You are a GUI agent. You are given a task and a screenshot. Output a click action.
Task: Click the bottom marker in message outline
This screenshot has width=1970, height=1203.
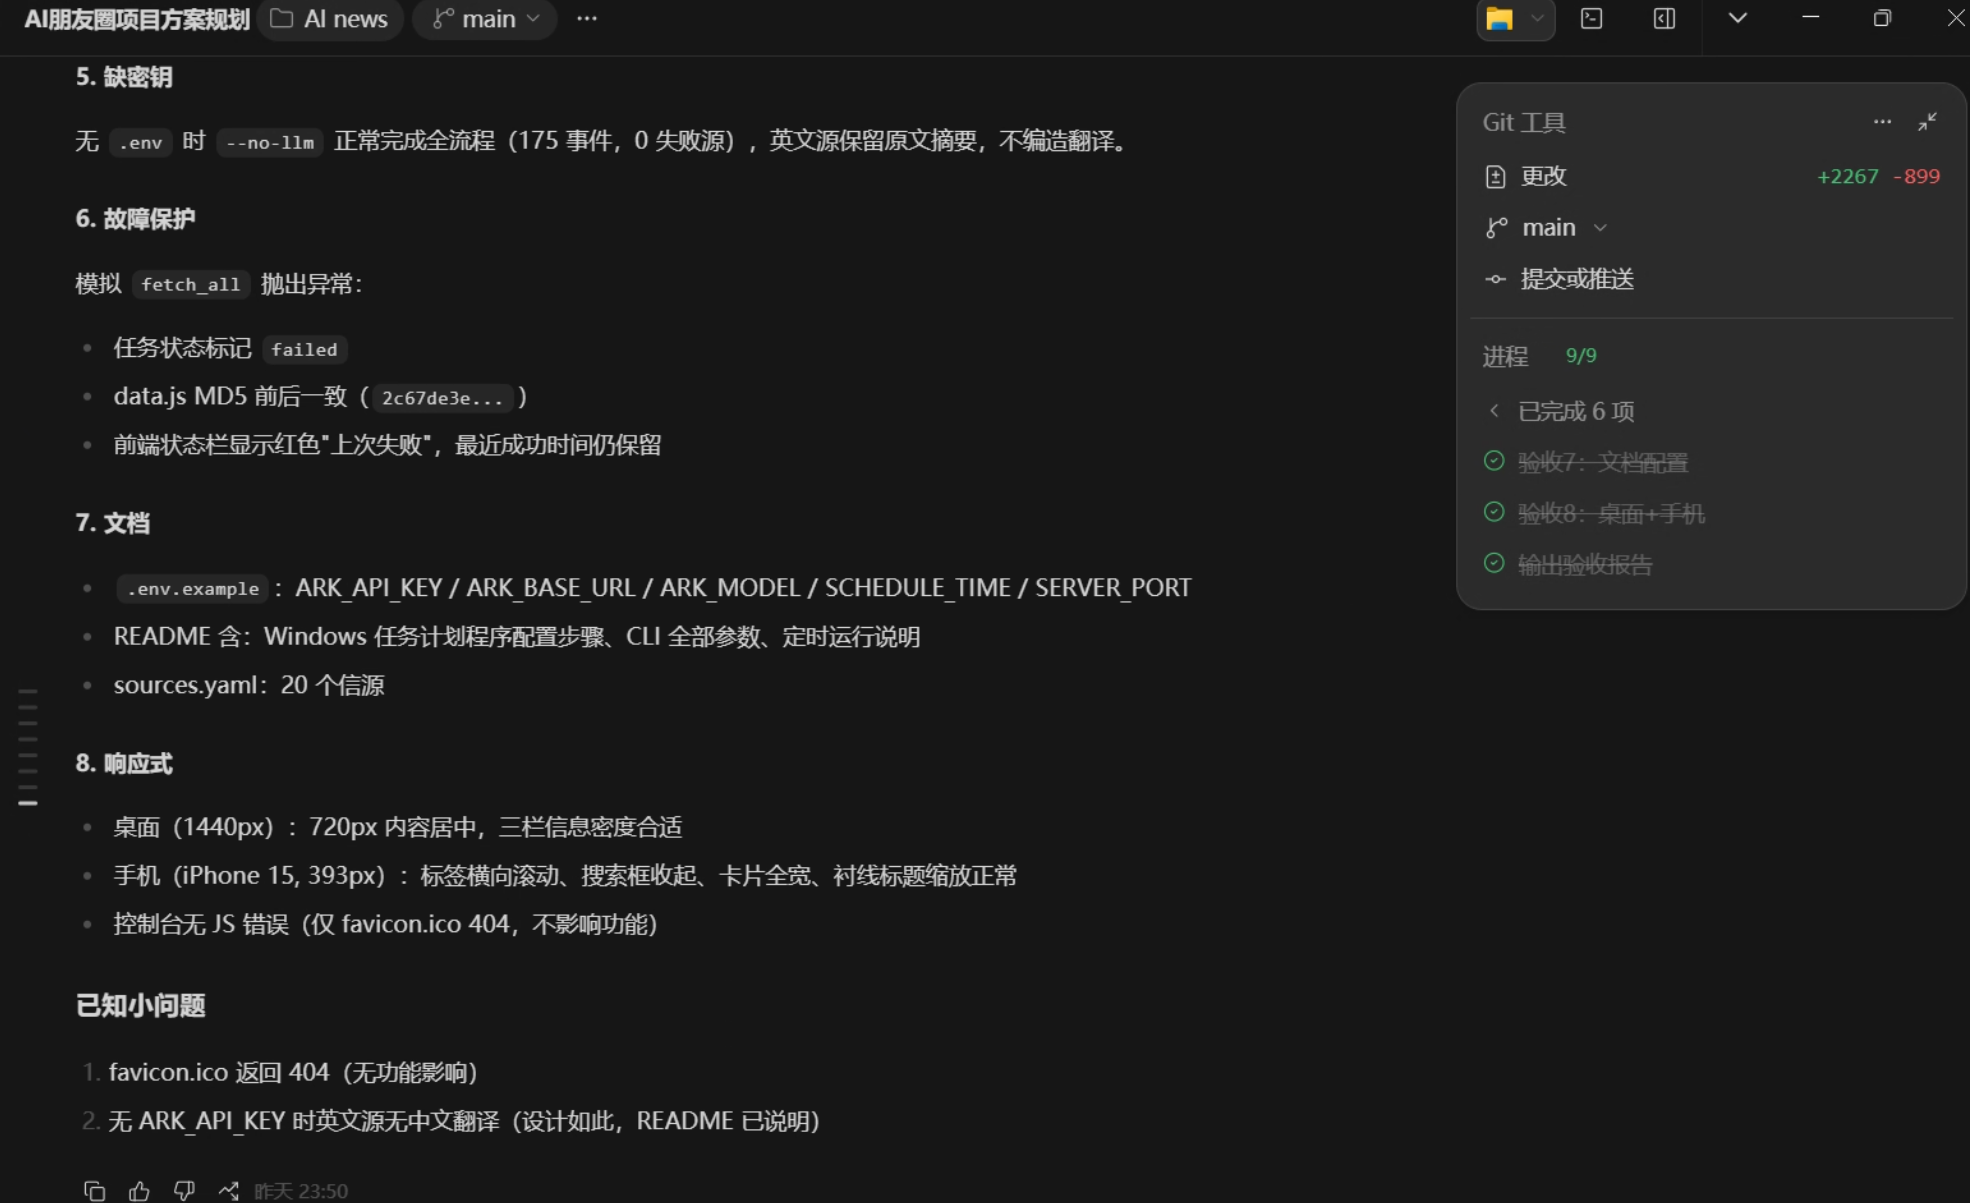click(x=28, y=803)
